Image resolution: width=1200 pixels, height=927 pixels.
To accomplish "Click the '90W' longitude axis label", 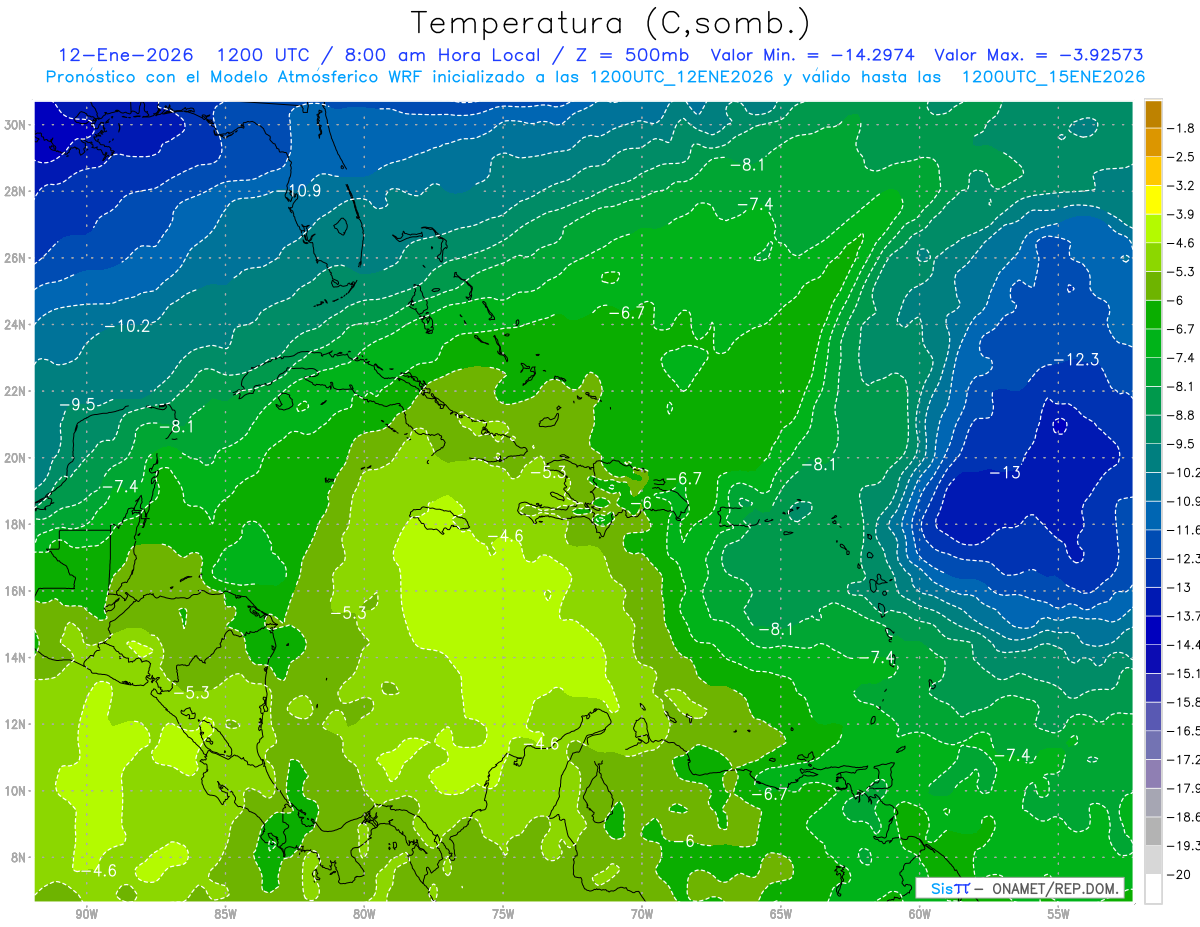I will click(x=86, y=914).
